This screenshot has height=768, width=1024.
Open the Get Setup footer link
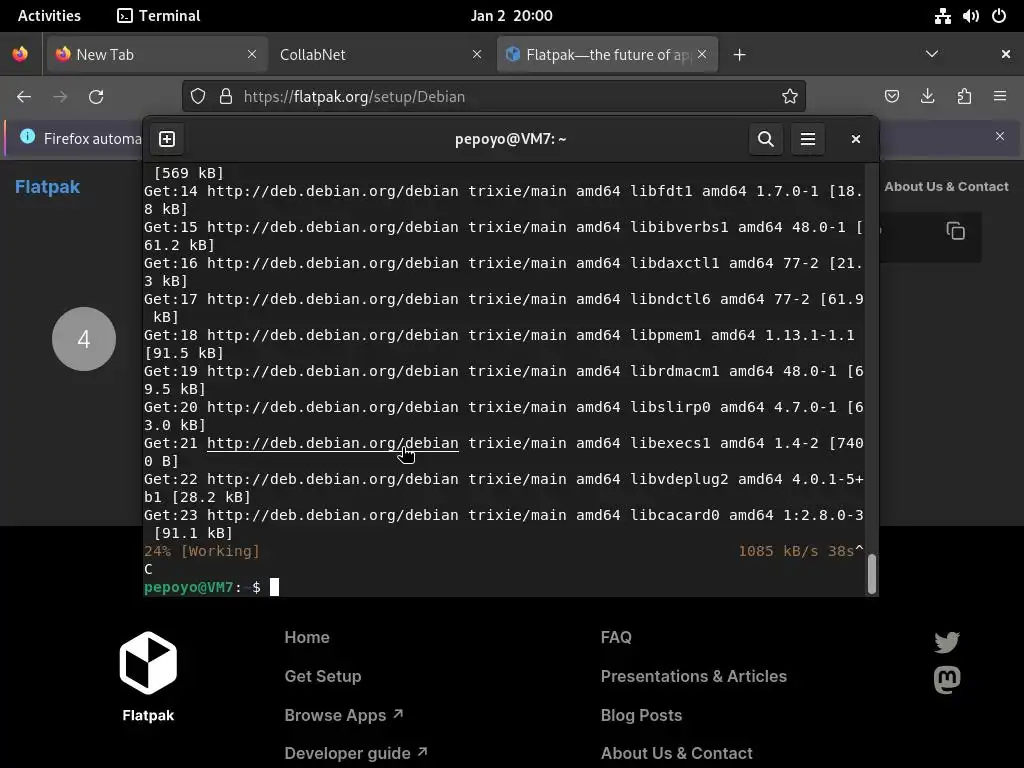(323, 676)
